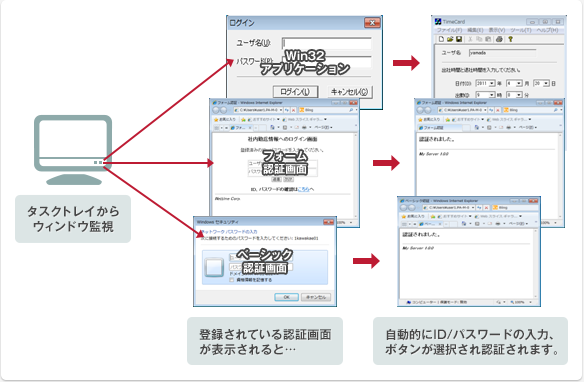584x382 pixels.
Task: Click the New file icon in TimeCard toolbar
Action: (441, 39)
